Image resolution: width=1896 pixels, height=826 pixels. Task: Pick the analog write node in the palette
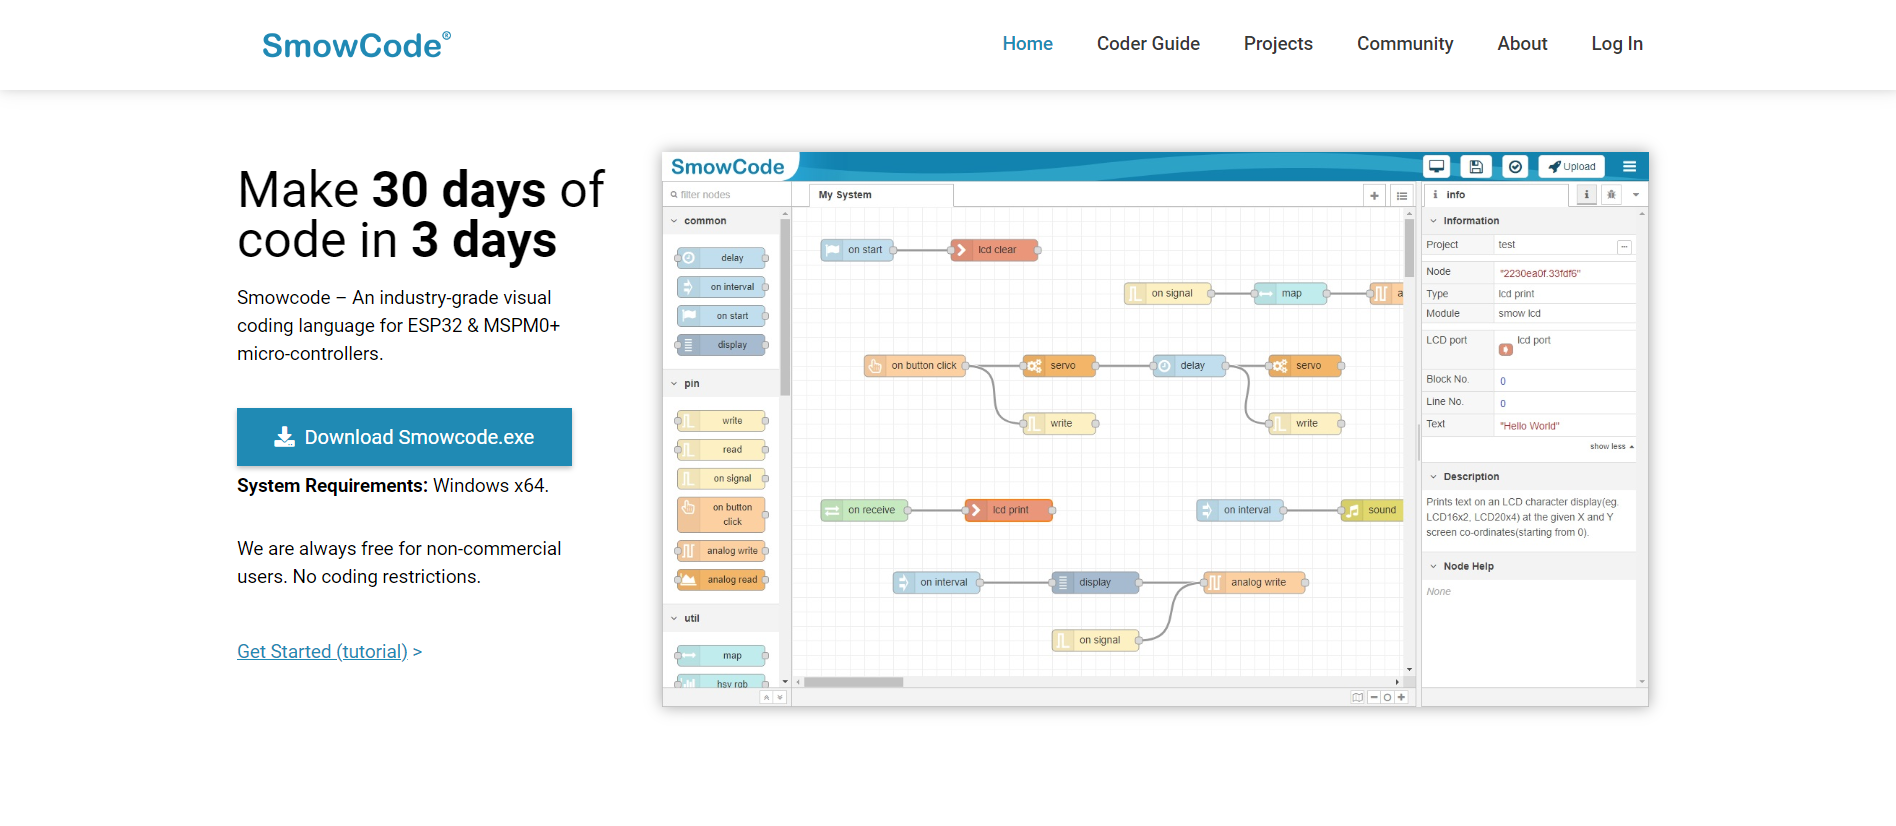coord(722,551)
